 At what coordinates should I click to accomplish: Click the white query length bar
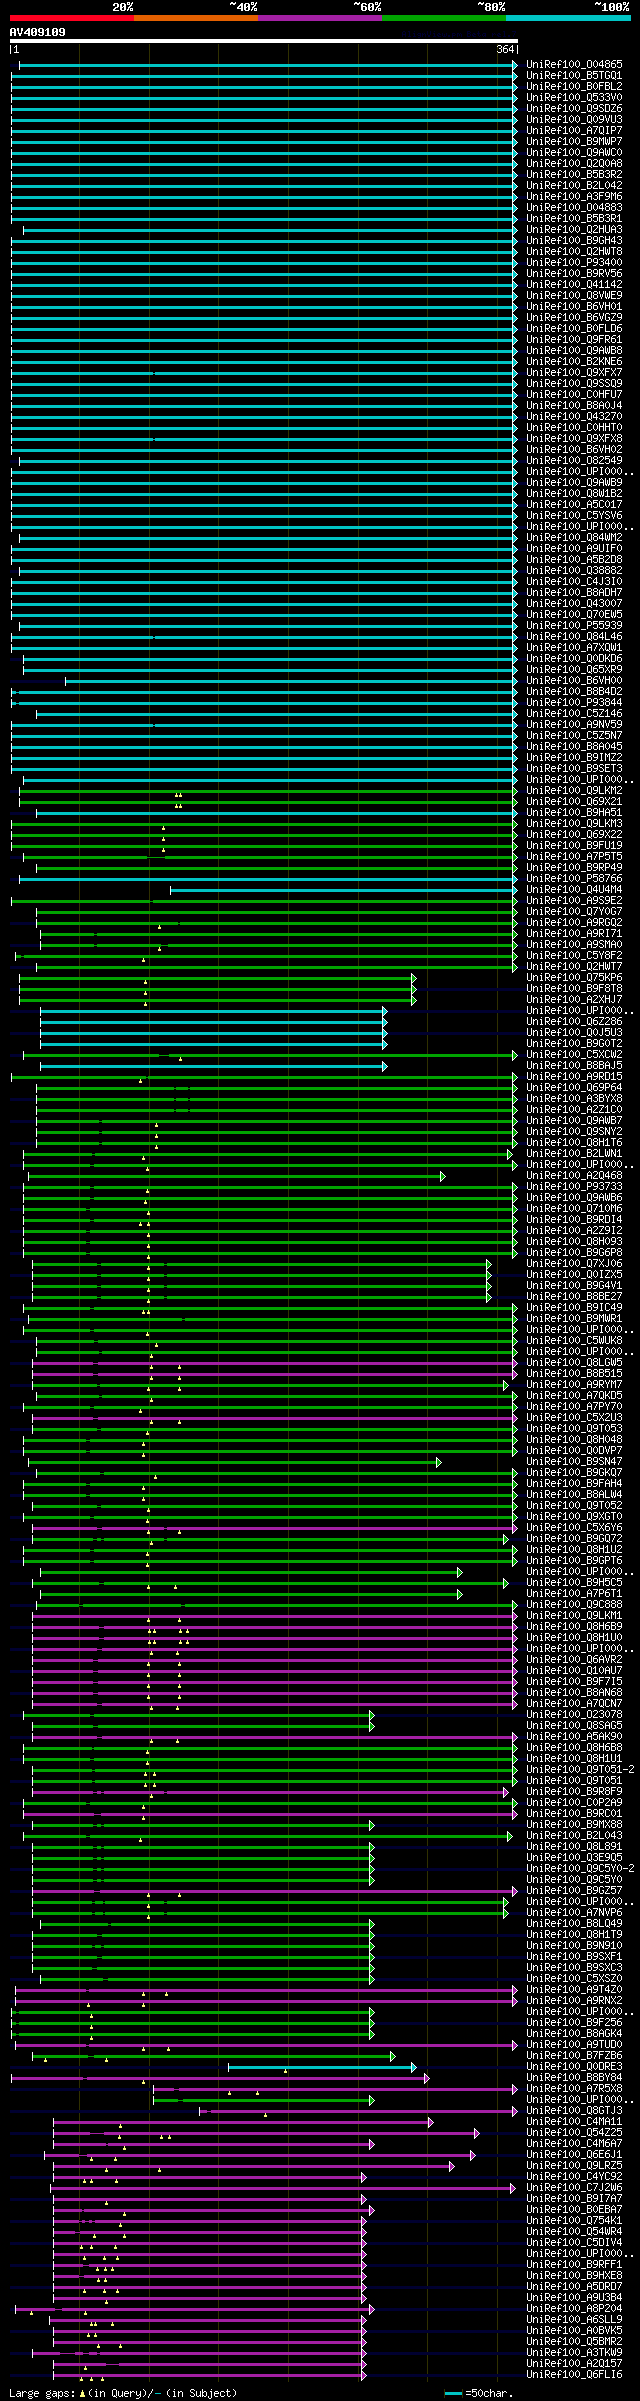coord(264,41)
